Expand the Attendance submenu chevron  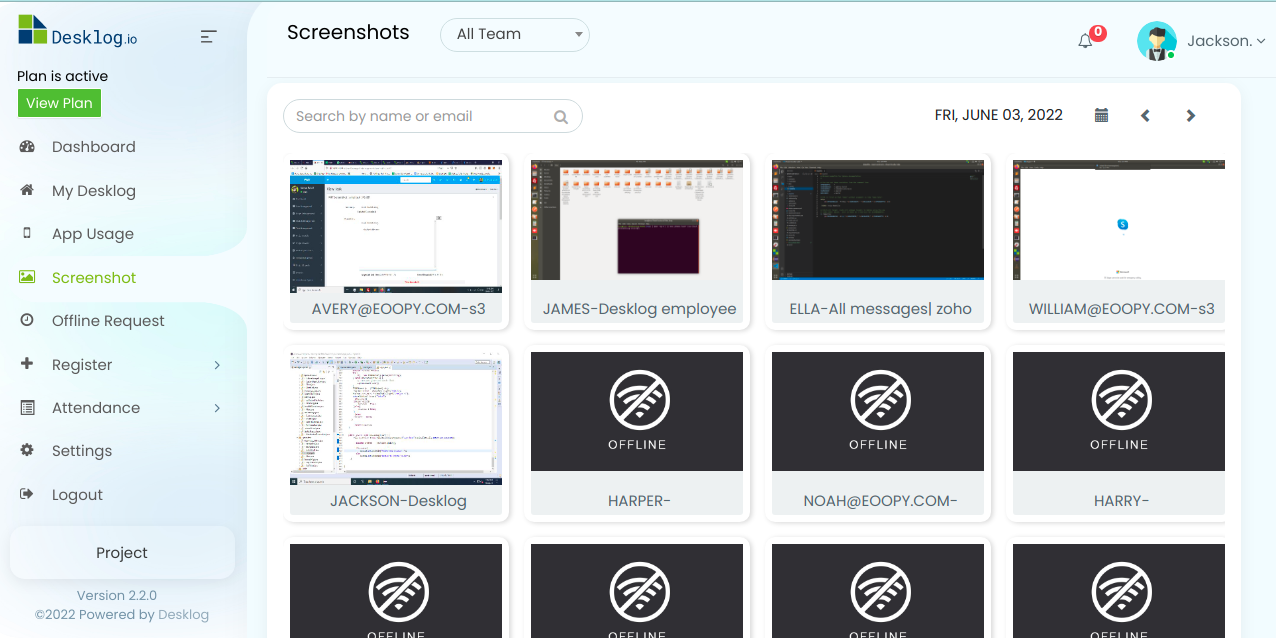[217, 408]
